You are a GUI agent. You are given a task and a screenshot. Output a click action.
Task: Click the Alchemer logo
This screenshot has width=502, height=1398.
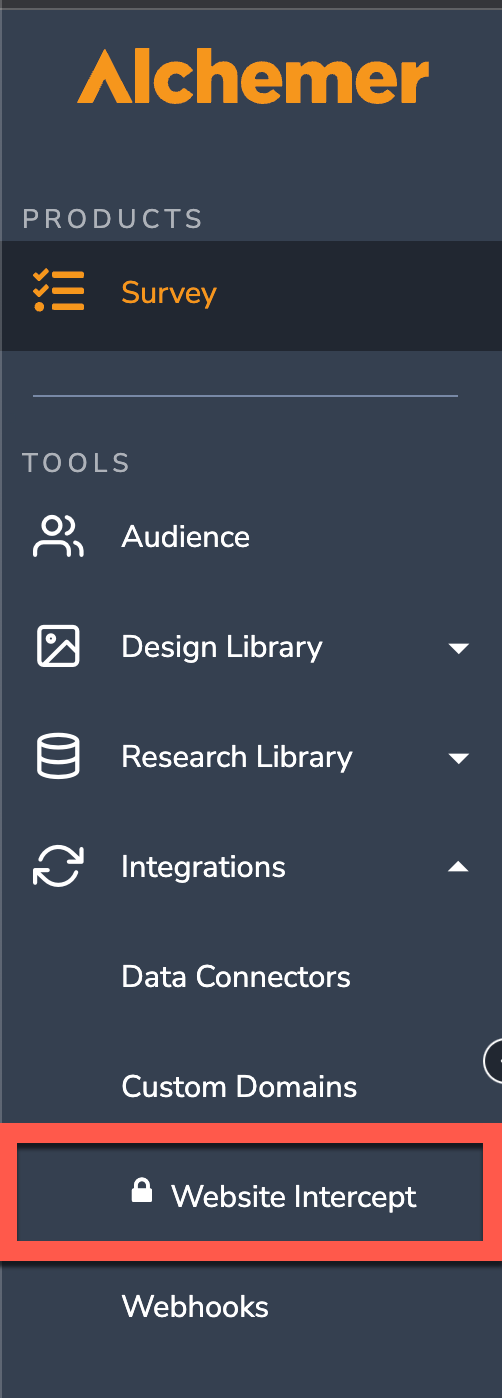click(253, 77)
